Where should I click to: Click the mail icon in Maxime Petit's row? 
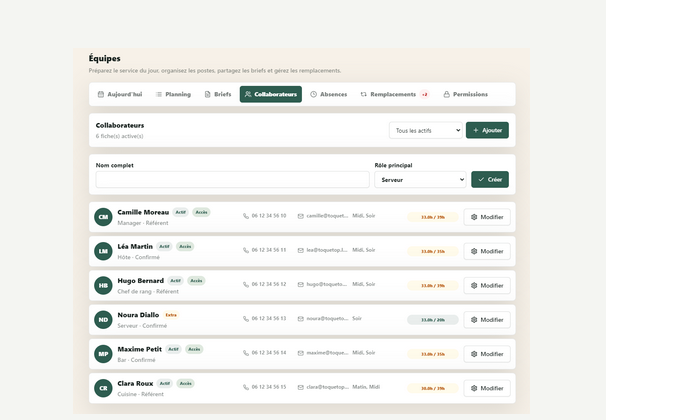(301, 353)
